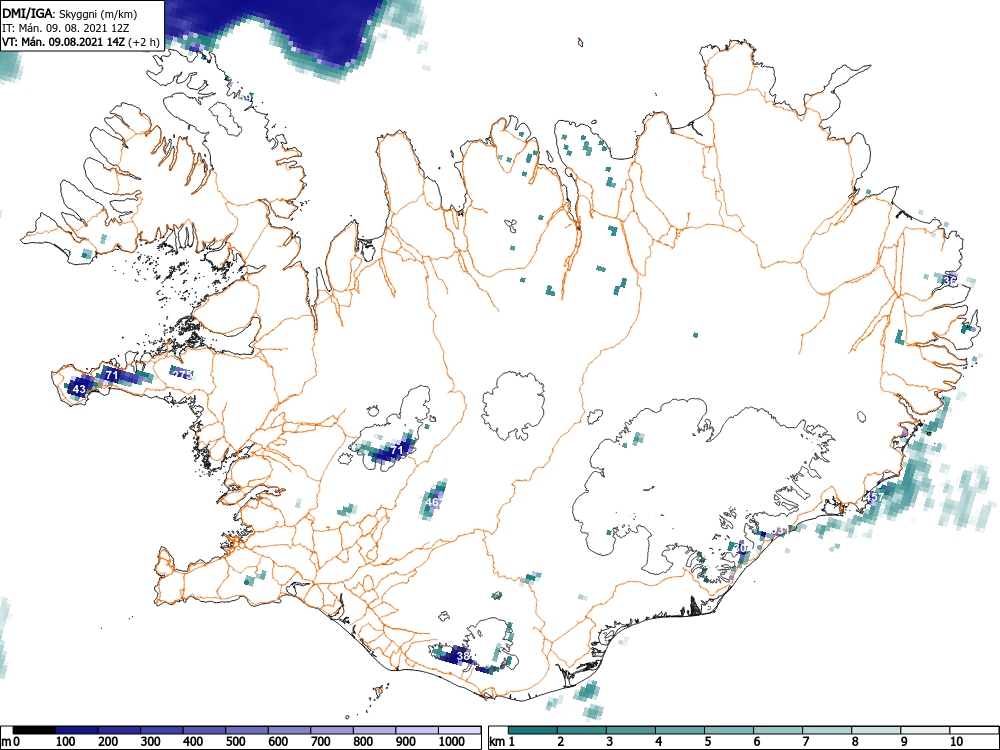Click the 7 to 8 km legend swatch
The image size is (1000, 750).
point(827,730)
